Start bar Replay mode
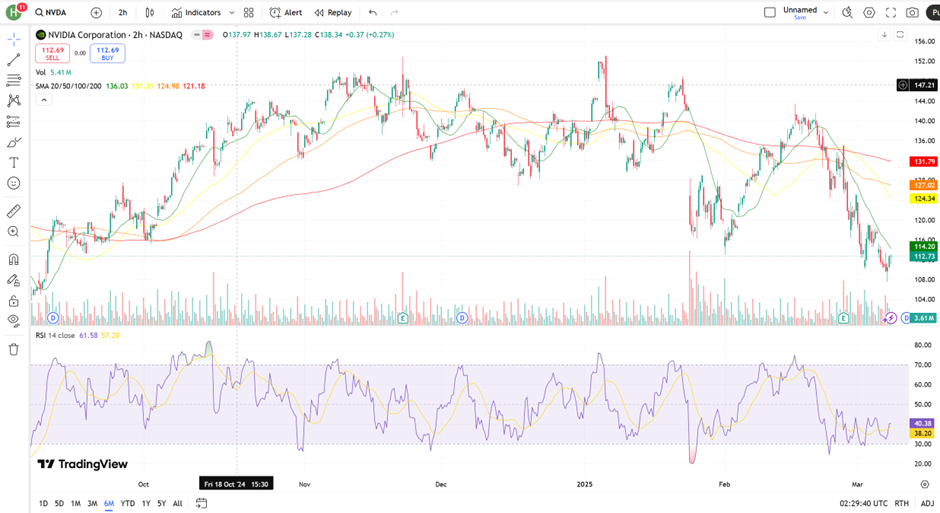 tap(333, 13)
